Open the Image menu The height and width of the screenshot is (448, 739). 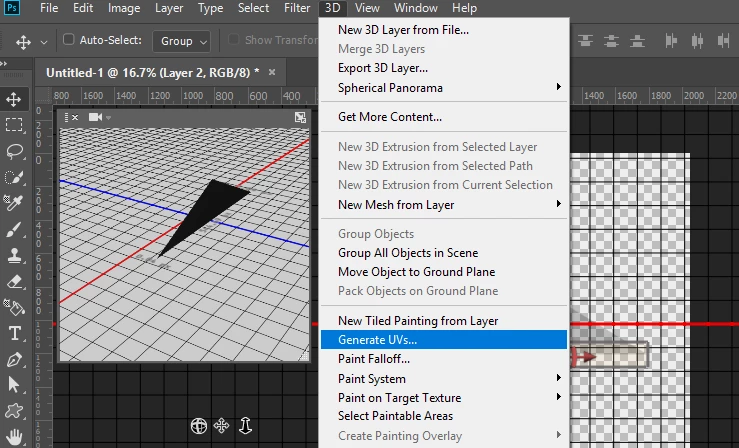point(124,8)
